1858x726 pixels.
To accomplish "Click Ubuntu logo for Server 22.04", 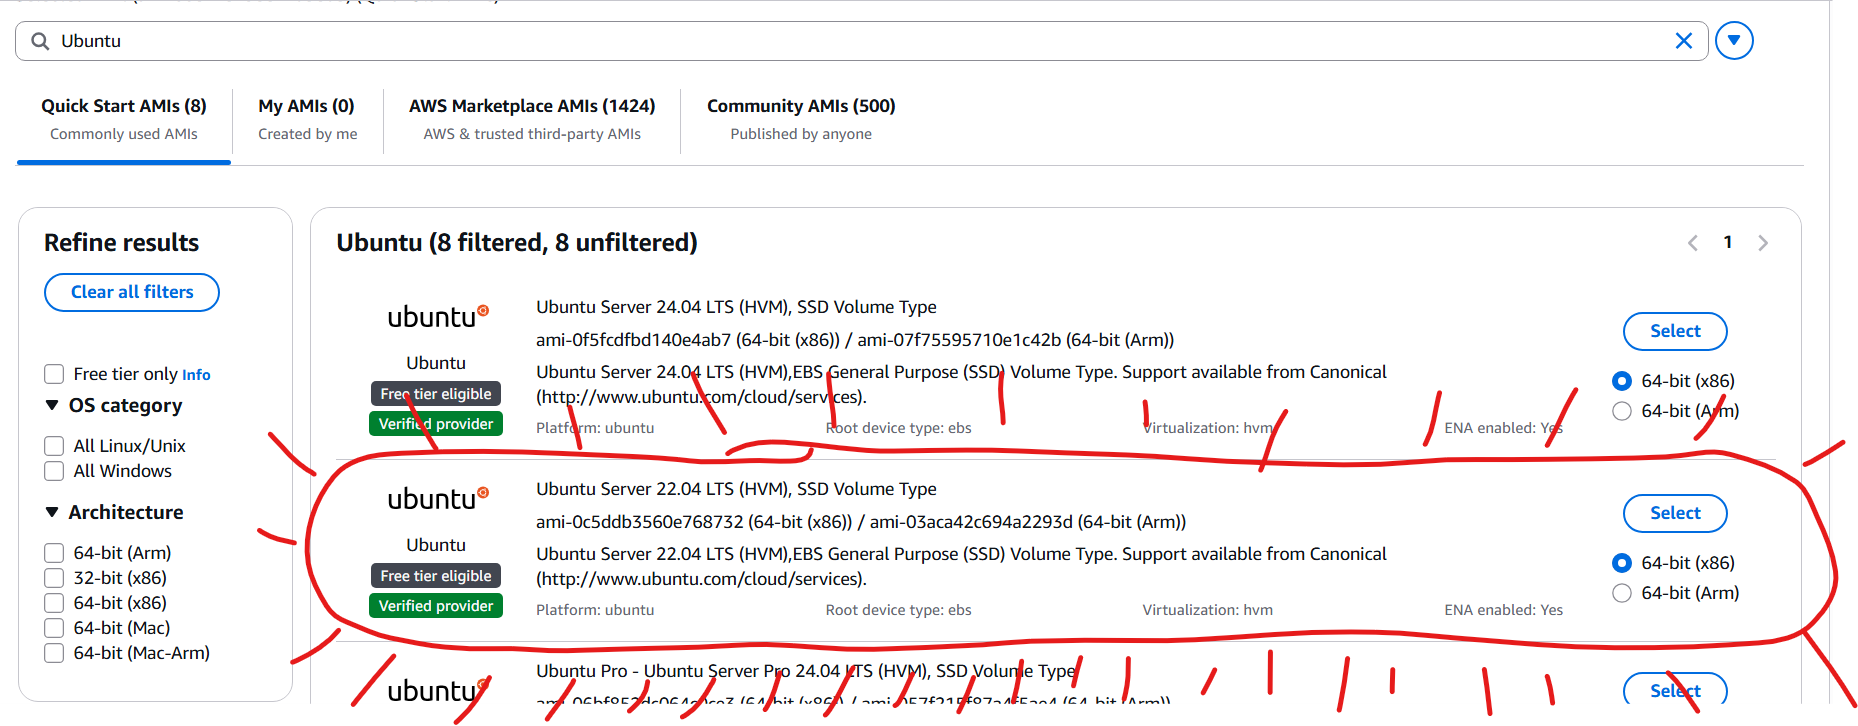I will (x=437, y=499).
